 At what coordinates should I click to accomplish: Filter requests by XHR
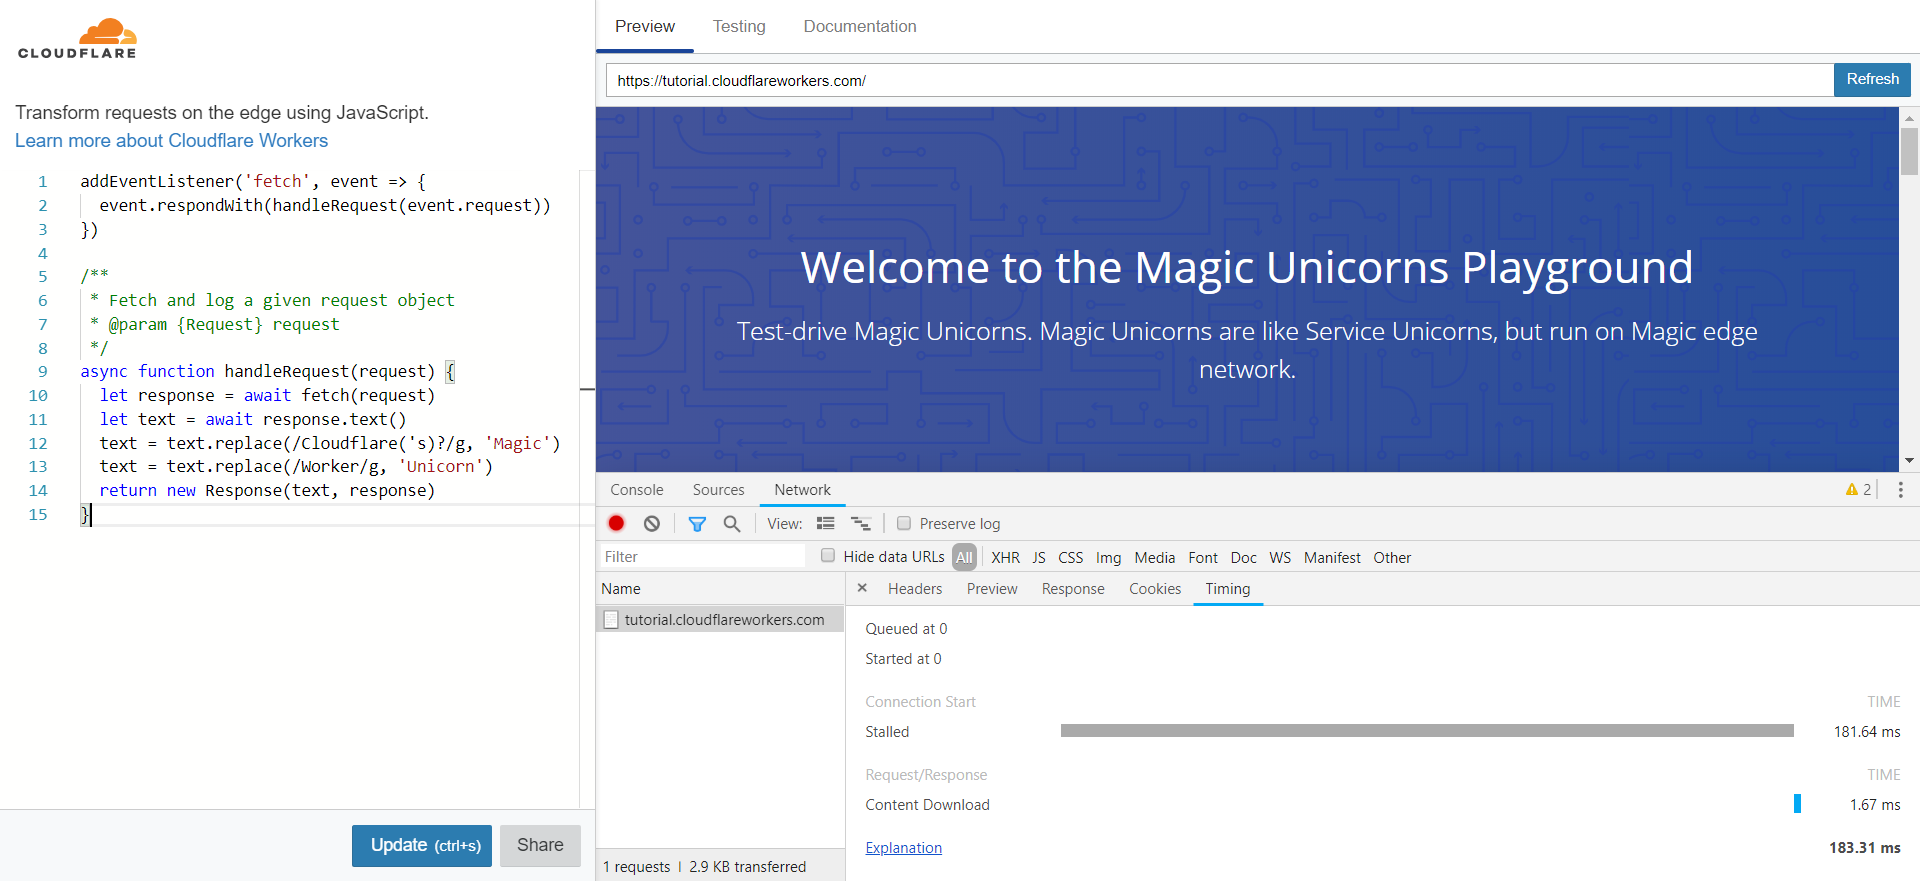1005,557
